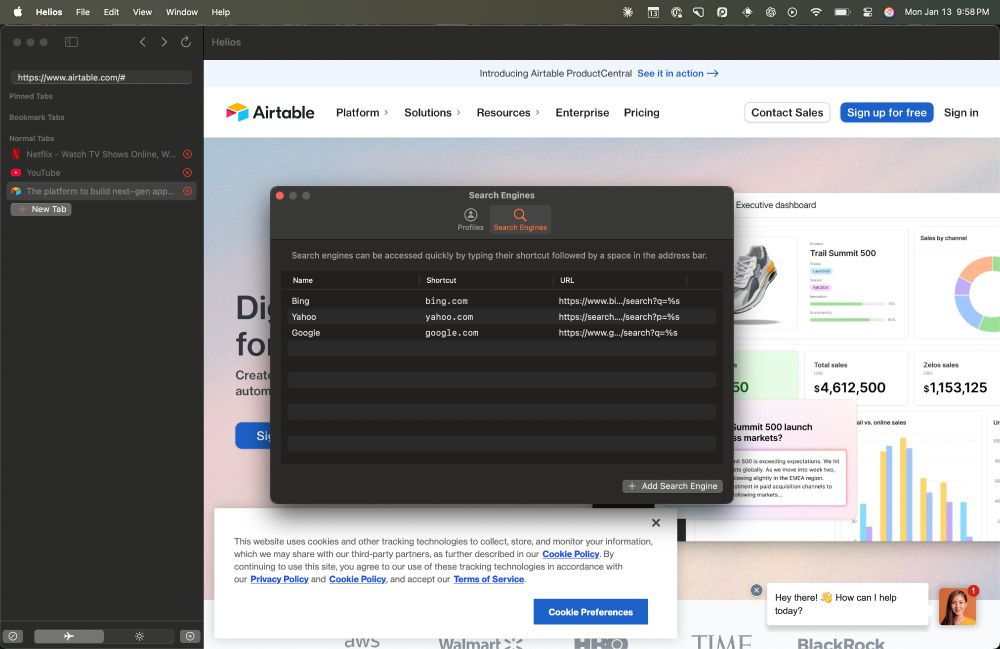The width and height of the screenshot is (1000, 649).
Task: Select the Yahoo search engine row
Action: click(x=502, y=317)
